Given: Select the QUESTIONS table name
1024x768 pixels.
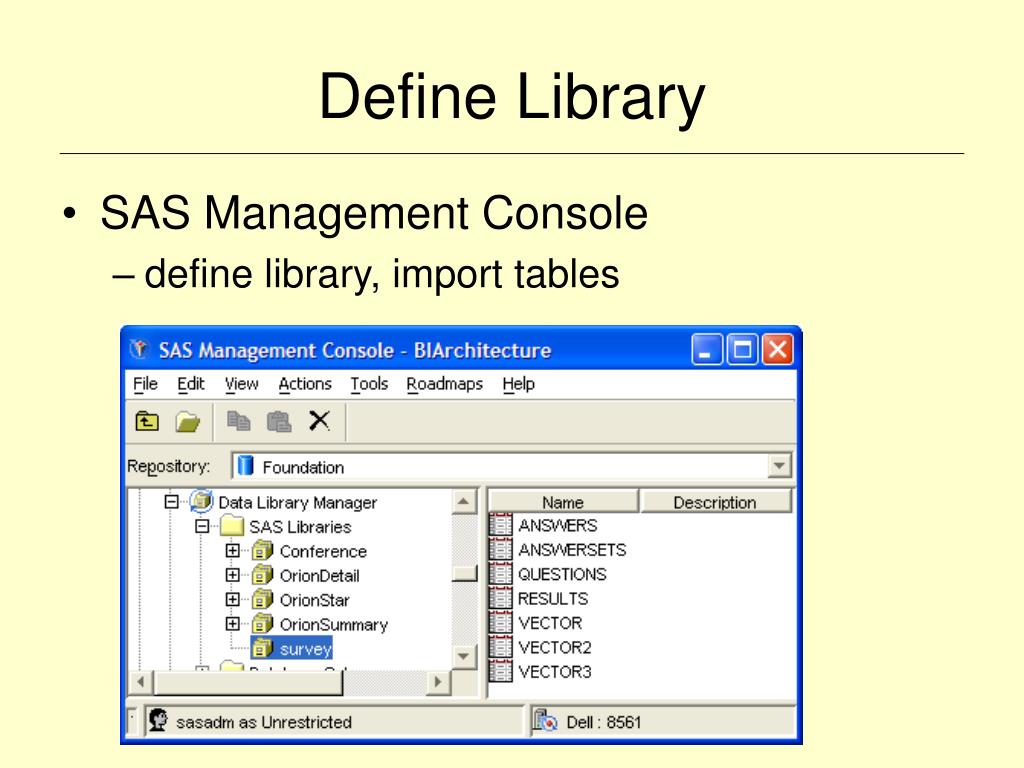Looking at the screenshot, I should [562, 574].
